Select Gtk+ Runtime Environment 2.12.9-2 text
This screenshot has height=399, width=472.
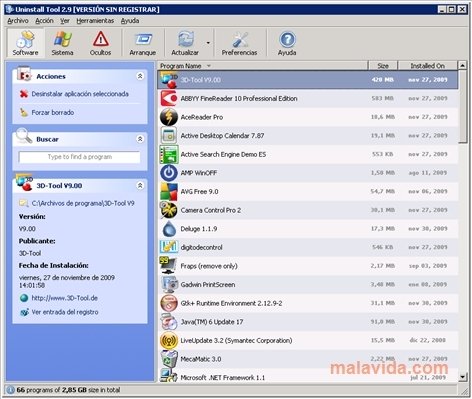(x=231, y=303)
